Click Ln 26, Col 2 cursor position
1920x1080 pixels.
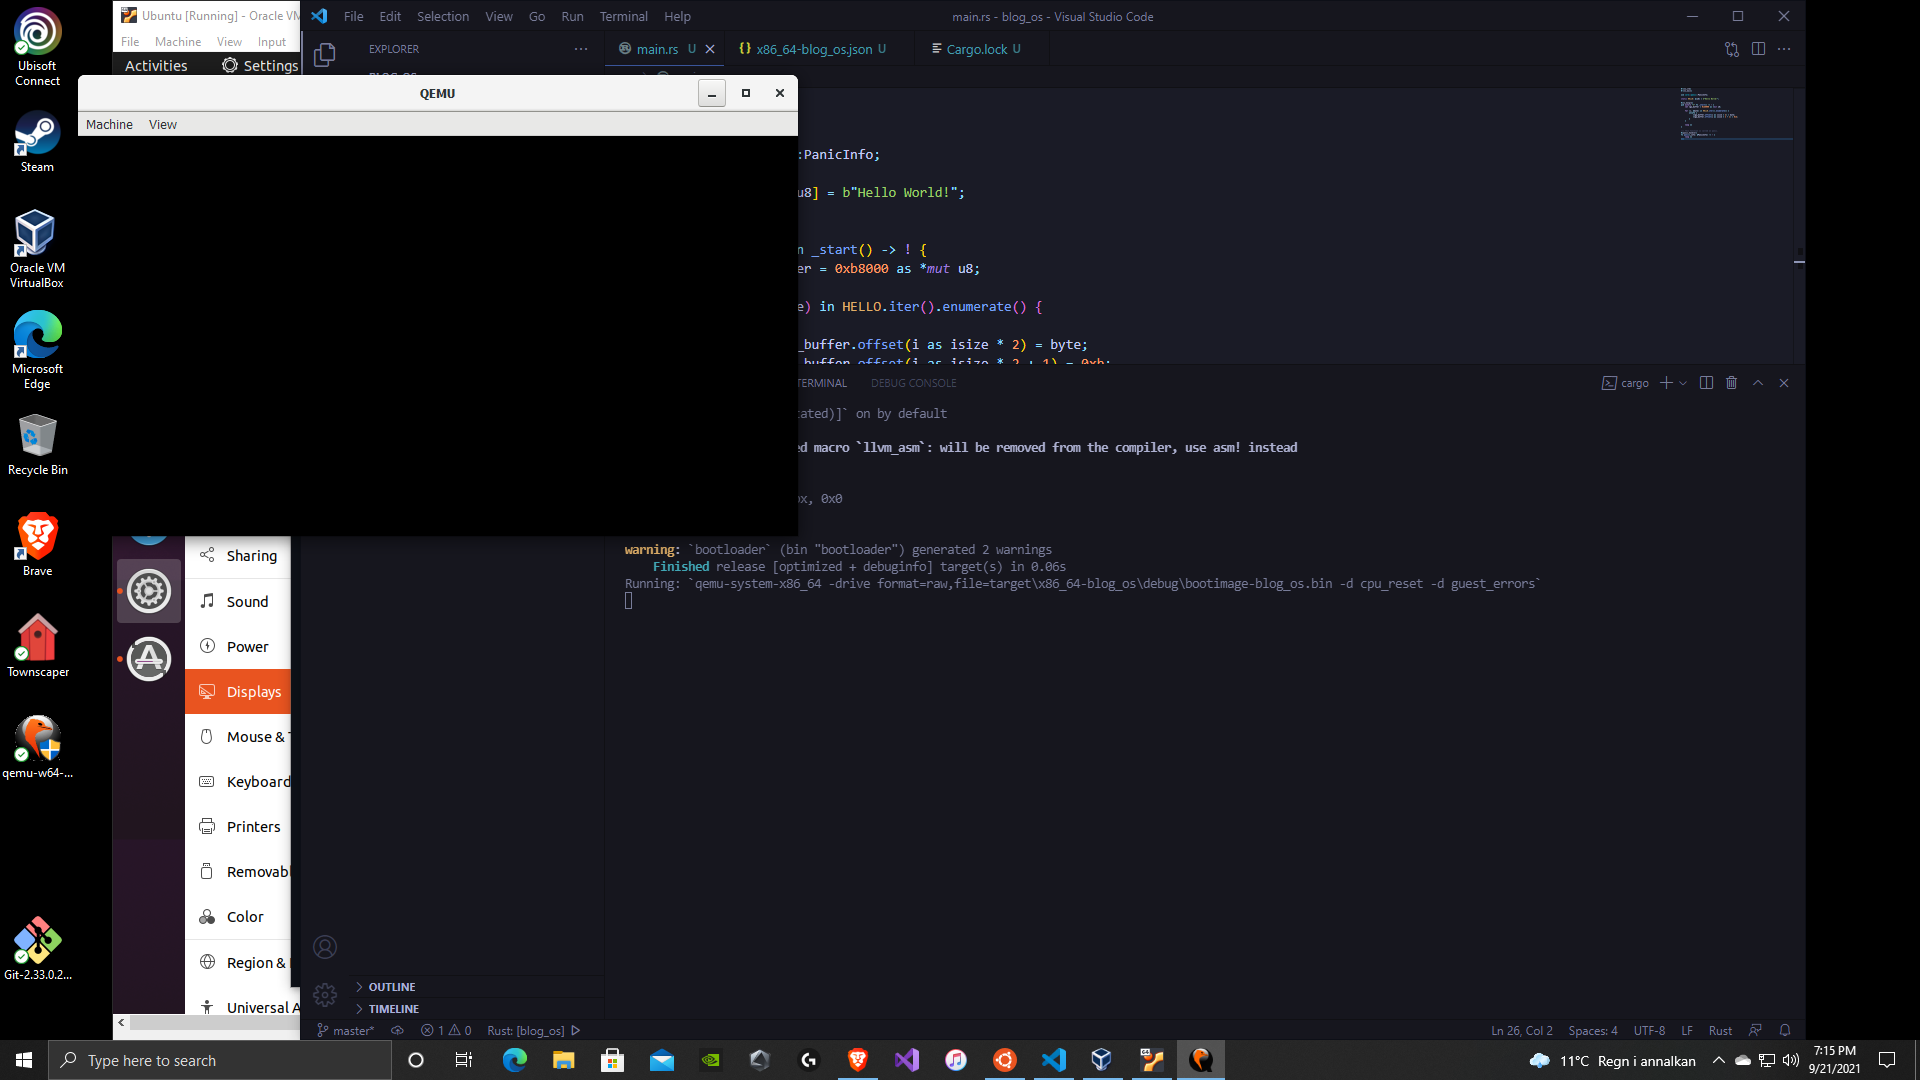(x=1521, y=1031)
